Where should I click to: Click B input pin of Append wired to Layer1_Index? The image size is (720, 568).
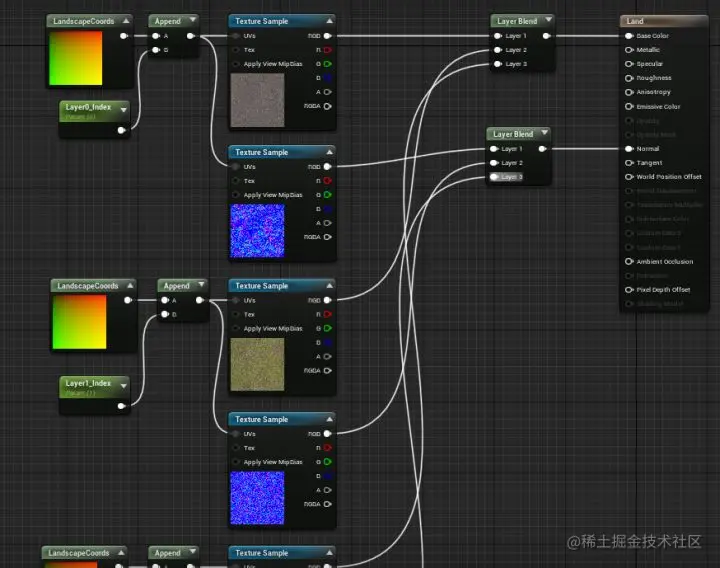165,315
